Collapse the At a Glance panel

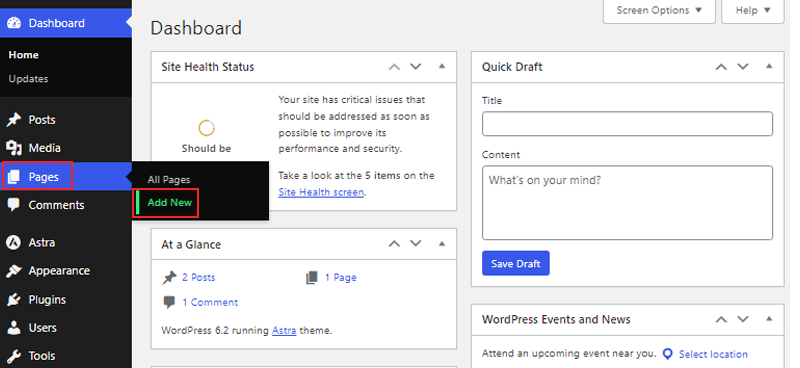[442, 244]
